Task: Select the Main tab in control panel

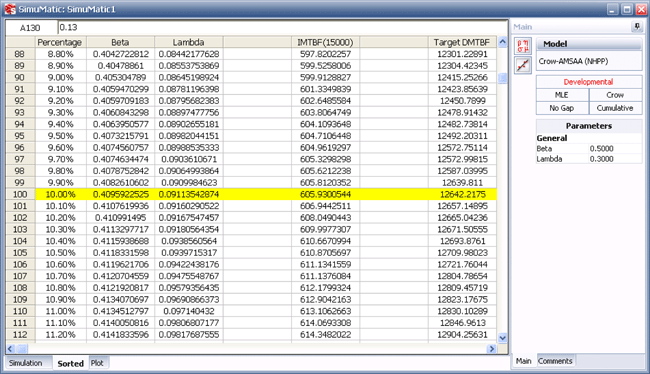Action: (x=524, y=361)
